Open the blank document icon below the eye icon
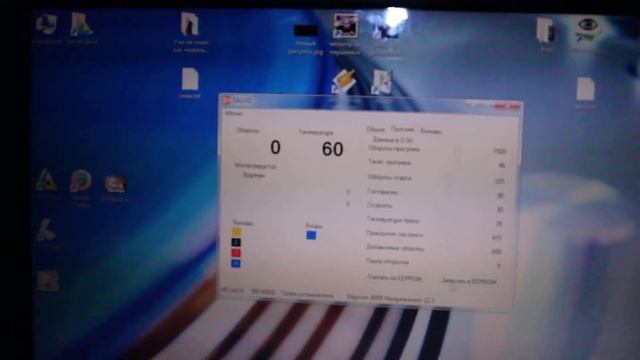 pyautogui.click(x=585, y=89)
